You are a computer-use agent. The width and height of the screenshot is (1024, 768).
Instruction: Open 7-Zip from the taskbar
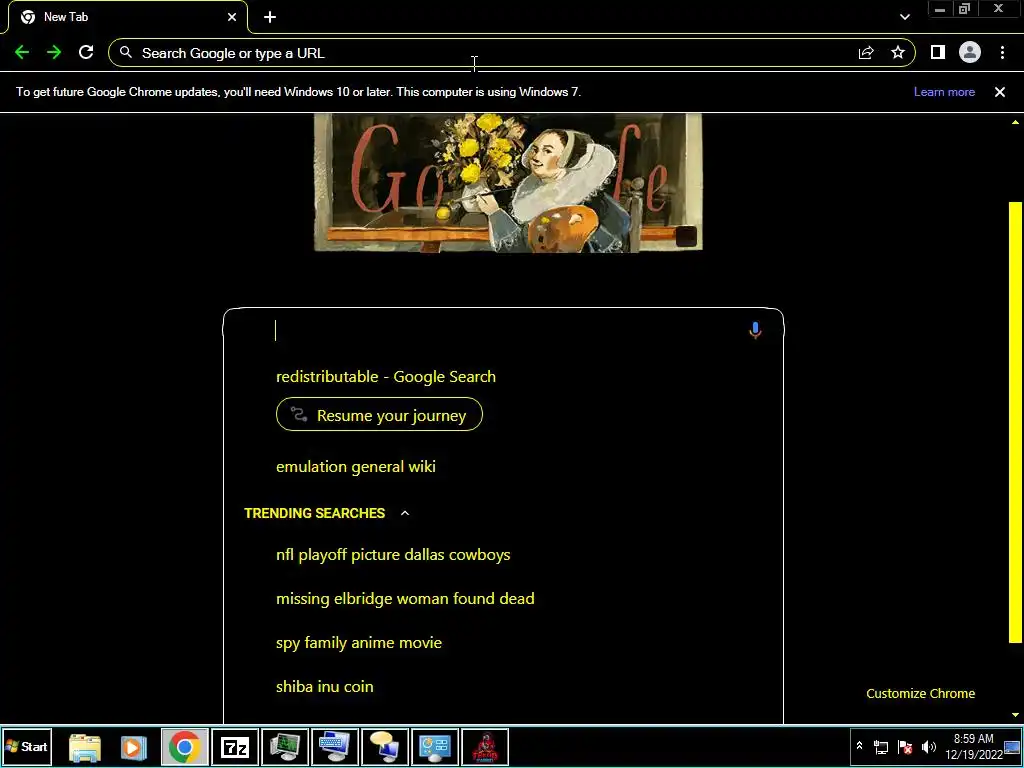[x=235, y=747]
